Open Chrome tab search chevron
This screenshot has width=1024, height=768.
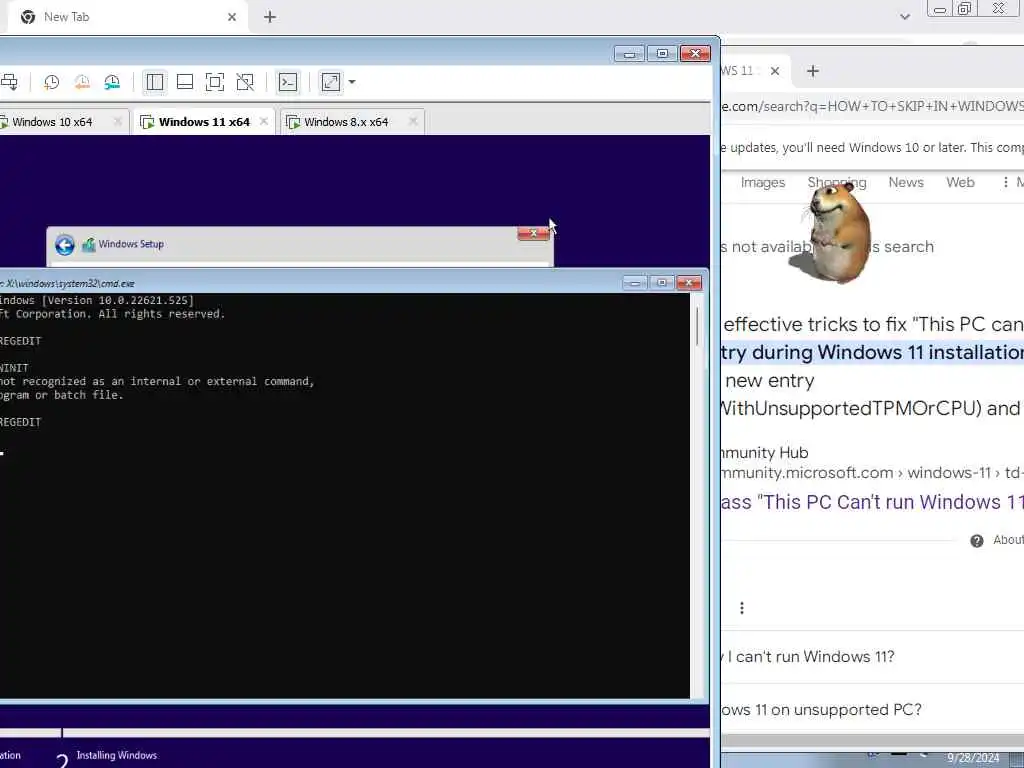coord(904,17)
